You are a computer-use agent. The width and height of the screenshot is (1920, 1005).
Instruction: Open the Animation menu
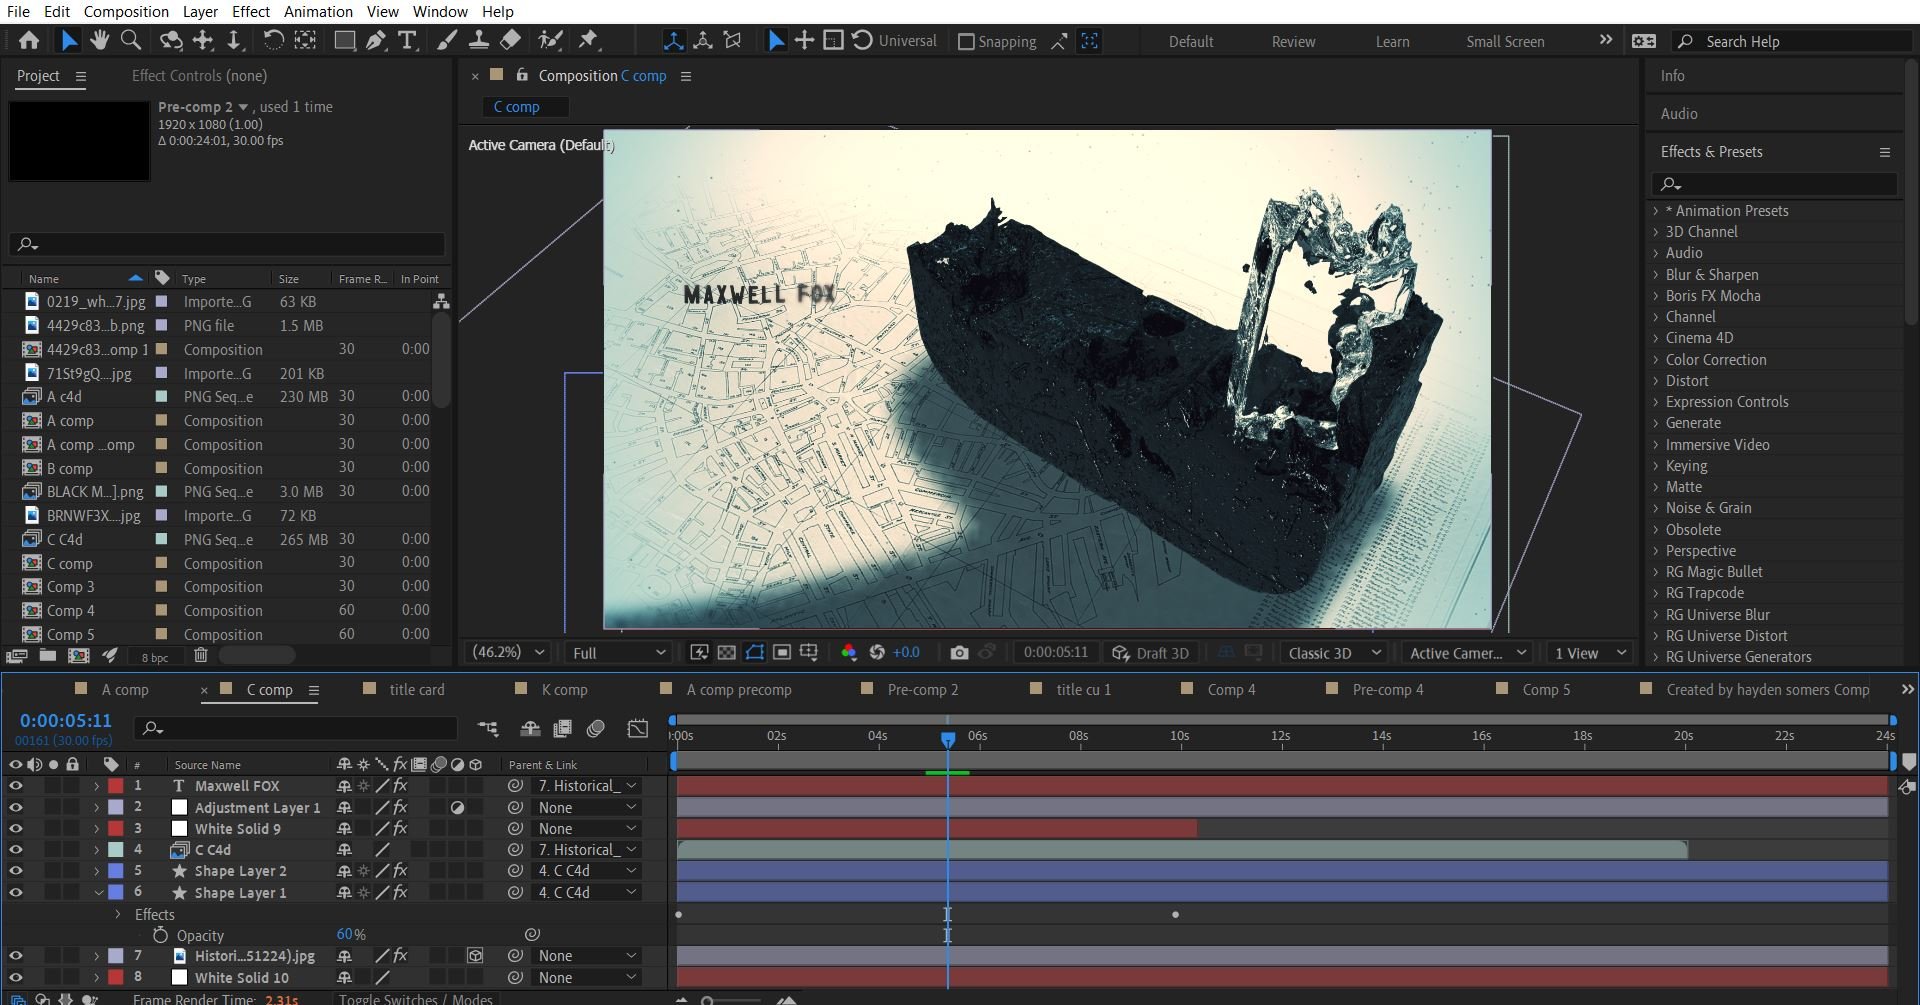click(318, 12)
